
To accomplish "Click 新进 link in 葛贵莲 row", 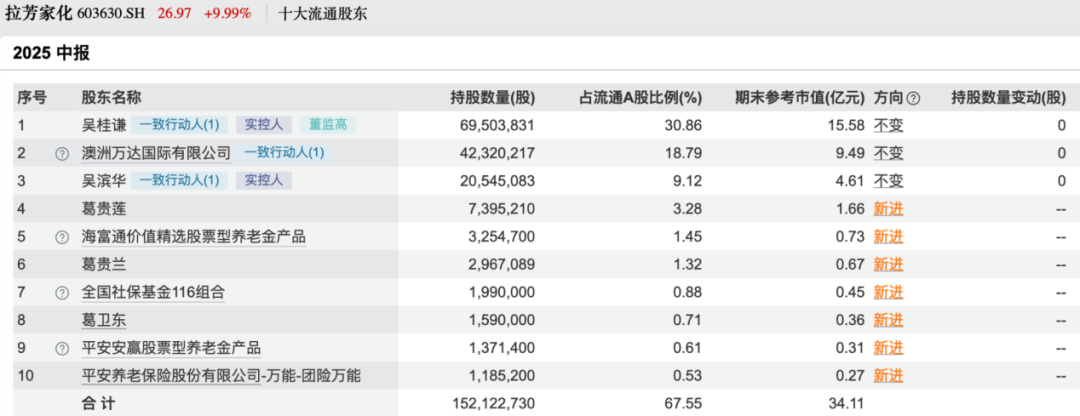I will (x=888, y=209).
